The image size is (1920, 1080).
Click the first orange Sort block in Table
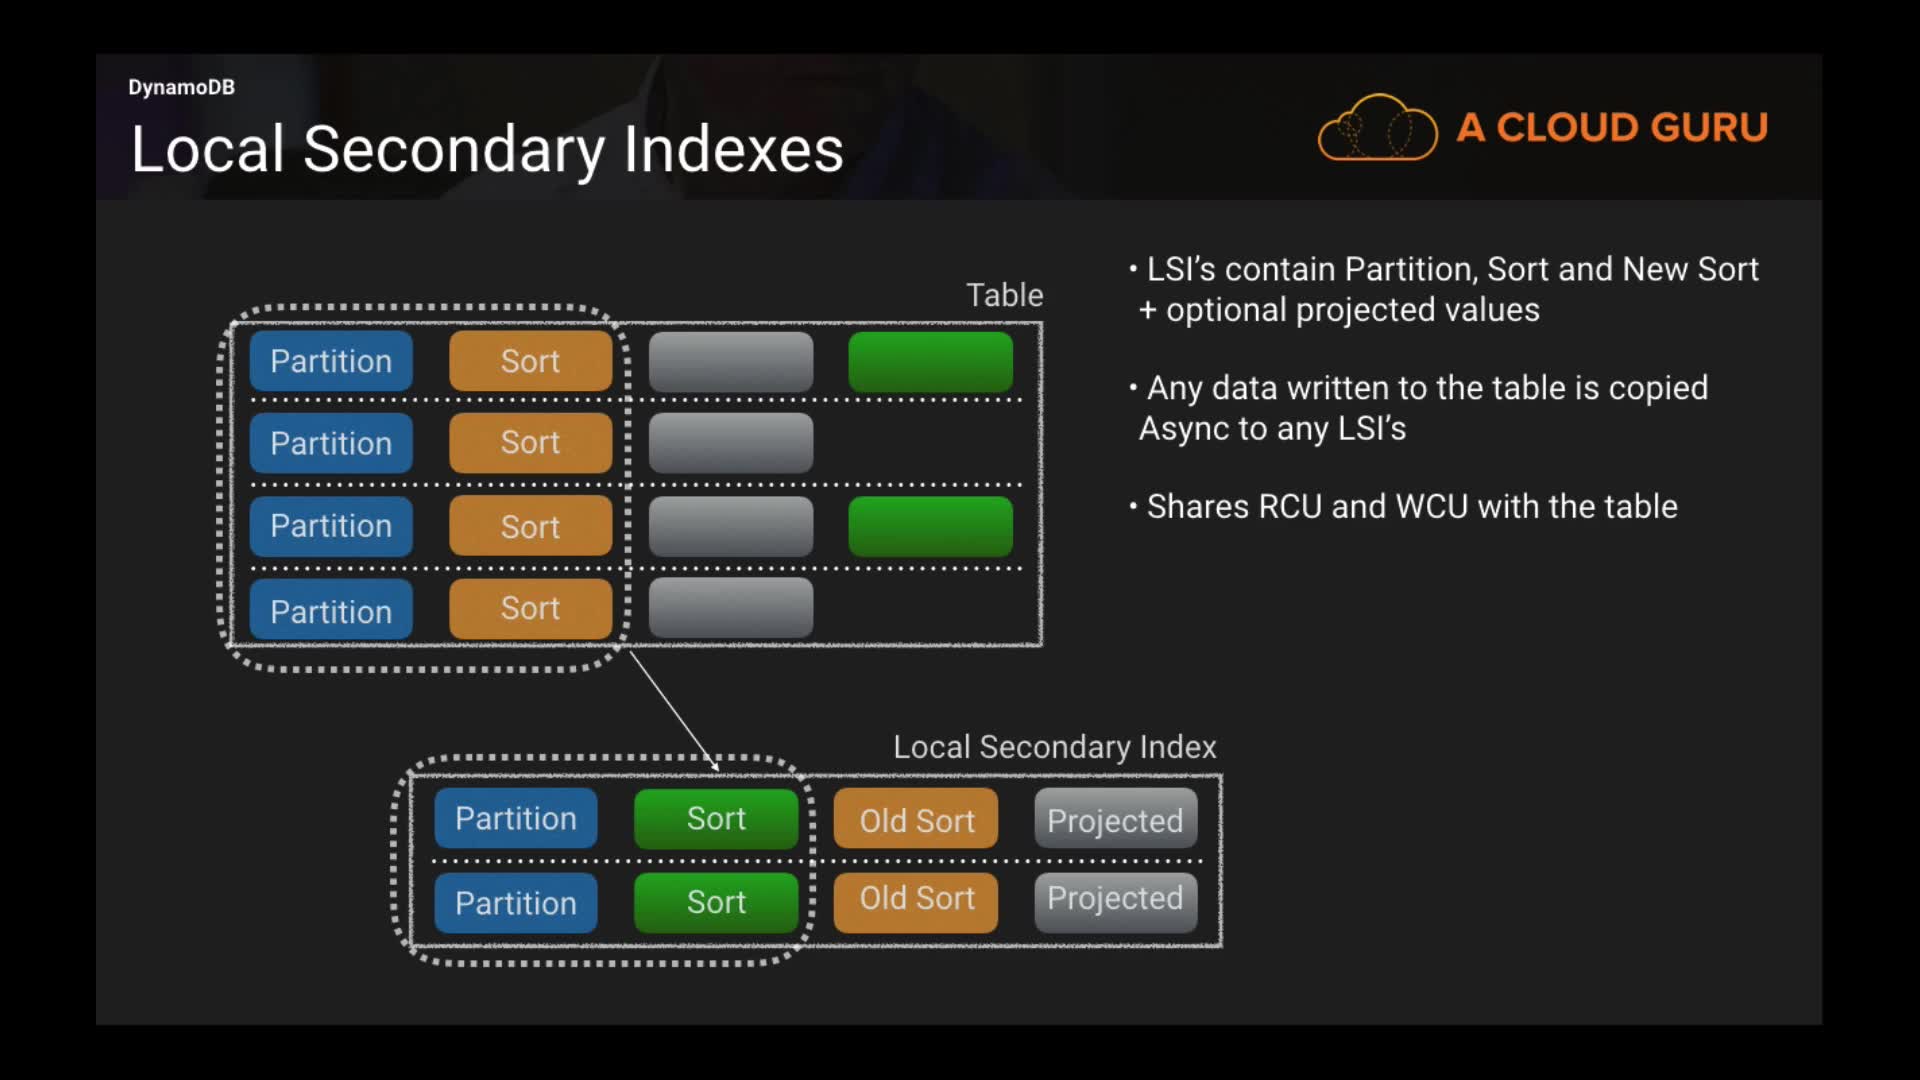pyautogui.click(x=530, y=361)
